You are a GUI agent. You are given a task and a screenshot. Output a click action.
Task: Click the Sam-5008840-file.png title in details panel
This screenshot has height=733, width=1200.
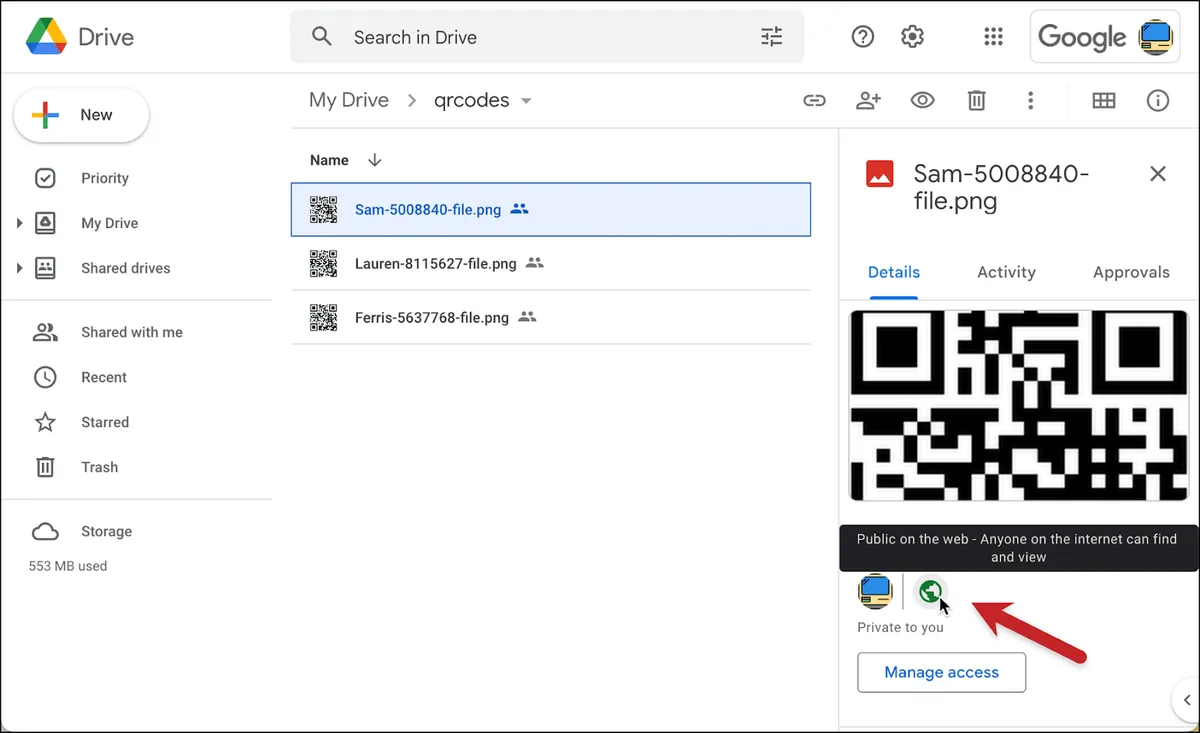point(1001,187)
